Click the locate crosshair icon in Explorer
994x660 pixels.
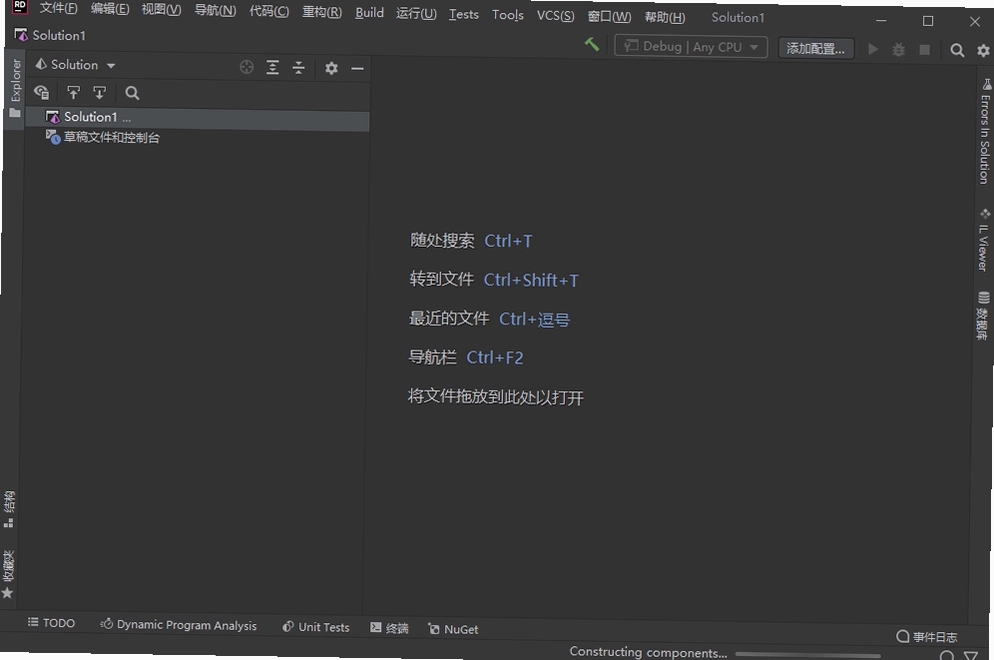pos(247,67)
